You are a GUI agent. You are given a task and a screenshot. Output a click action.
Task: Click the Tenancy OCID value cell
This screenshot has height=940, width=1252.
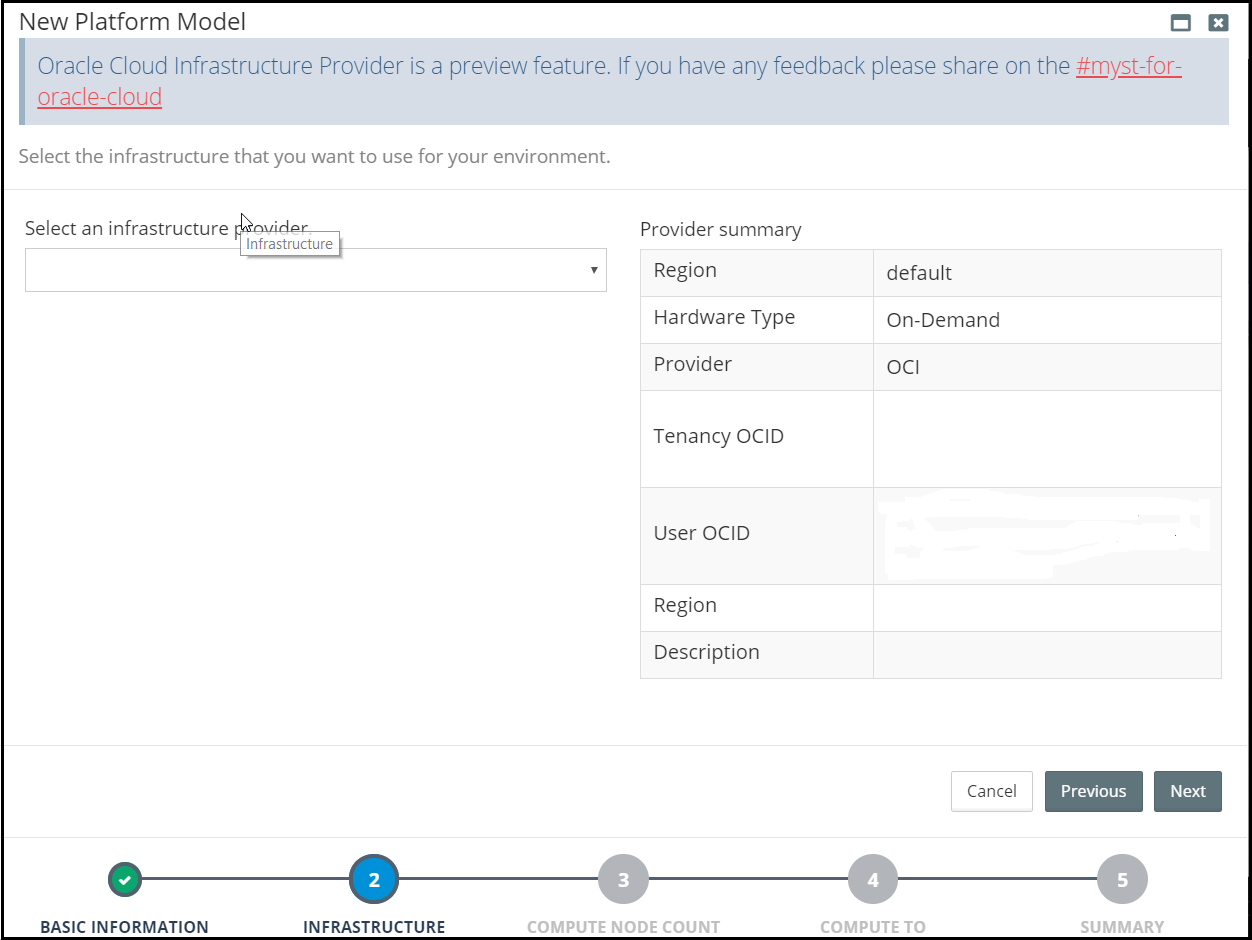[1046, 438]
